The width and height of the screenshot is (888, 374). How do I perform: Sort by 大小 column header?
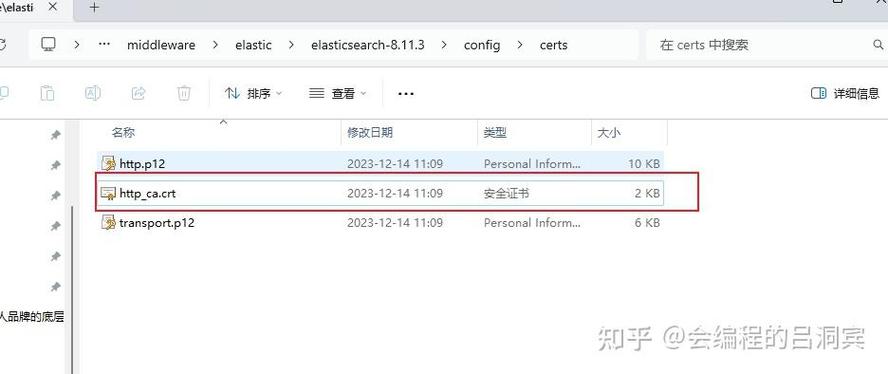pyautogui.click(x=609, y=133)
